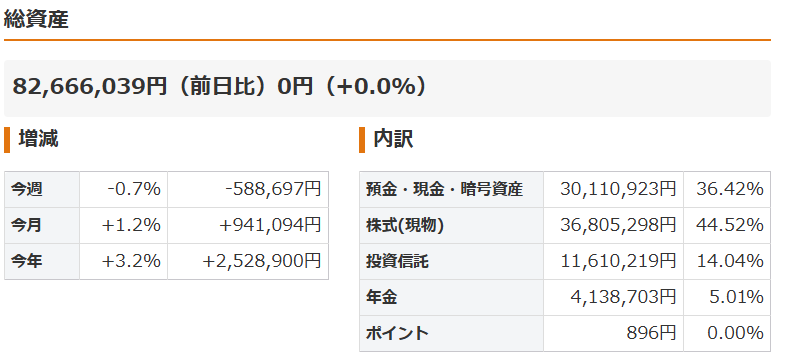Click the 36.42% share cell

pyautogui.click(x=727, y=190)
